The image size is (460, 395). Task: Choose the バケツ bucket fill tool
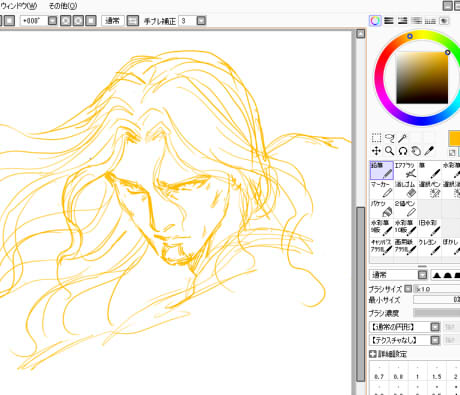(382, 208)
